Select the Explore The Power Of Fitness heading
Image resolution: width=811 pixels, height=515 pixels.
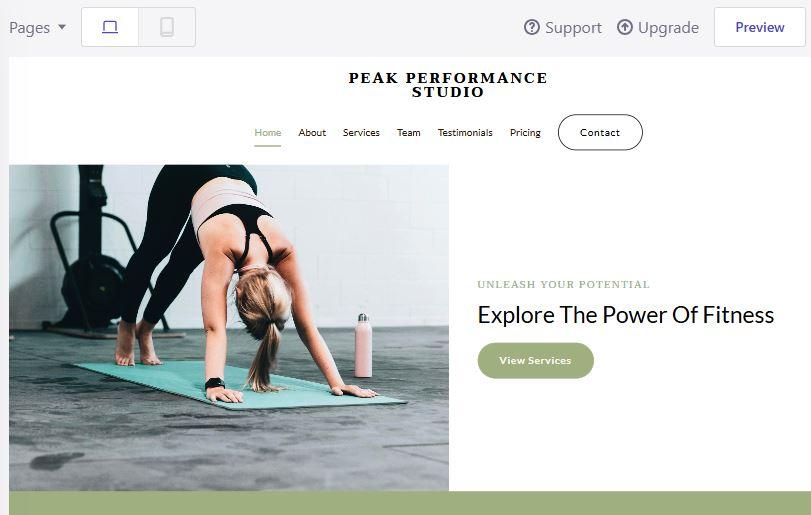point(625,315)
